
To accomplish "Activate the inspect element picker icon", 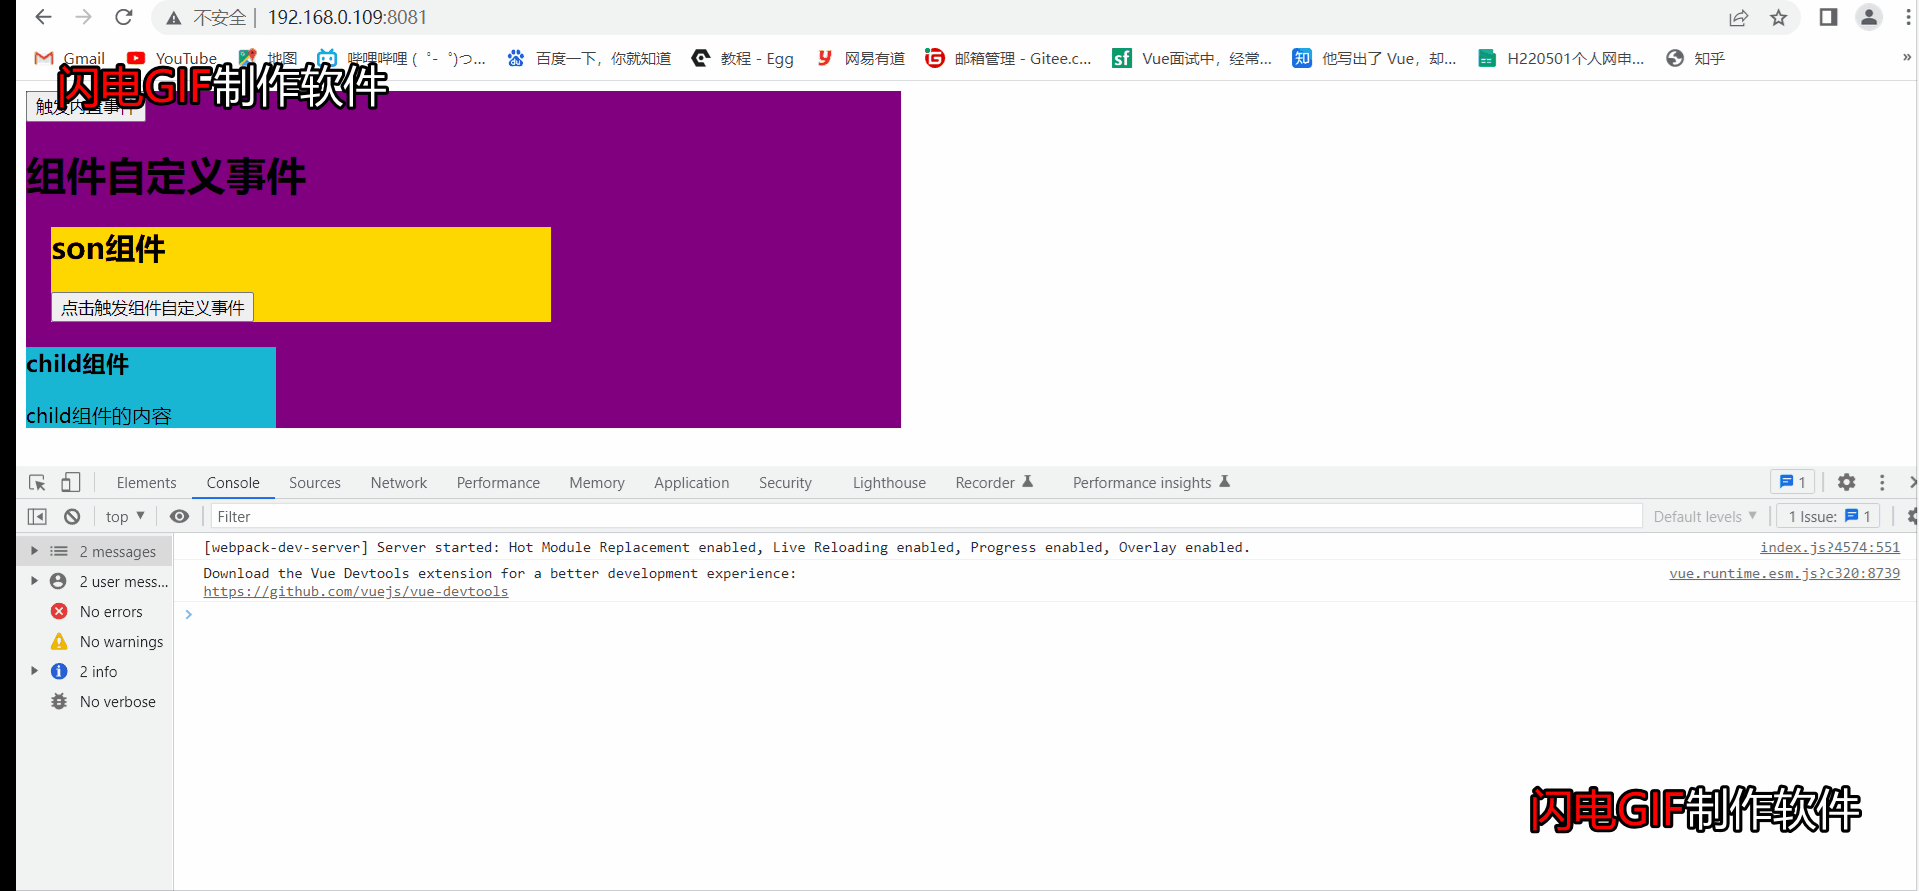I will [x=37, y=483].
